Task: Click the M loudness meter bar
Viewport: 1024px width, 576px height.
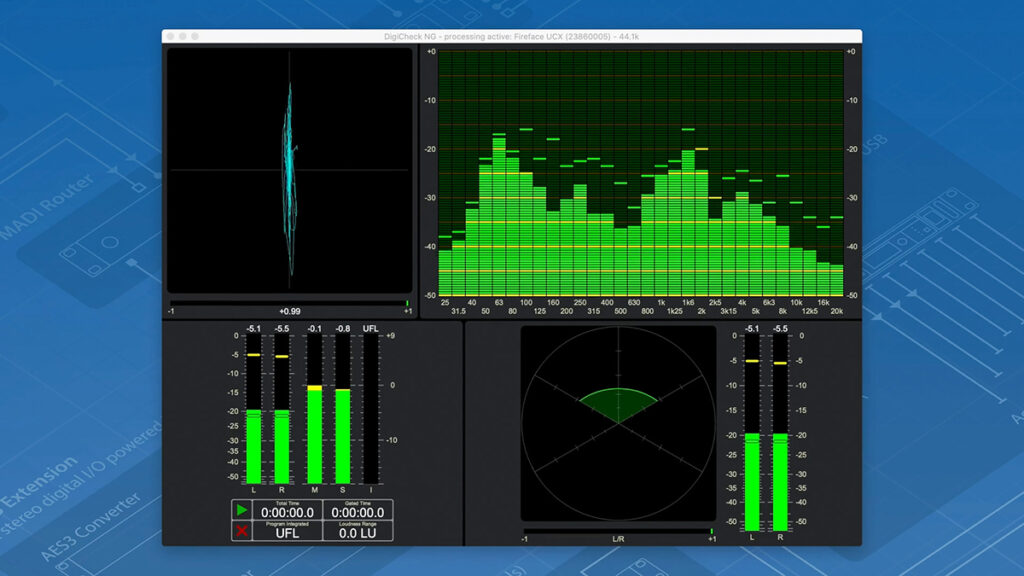Action: (314, 435)
